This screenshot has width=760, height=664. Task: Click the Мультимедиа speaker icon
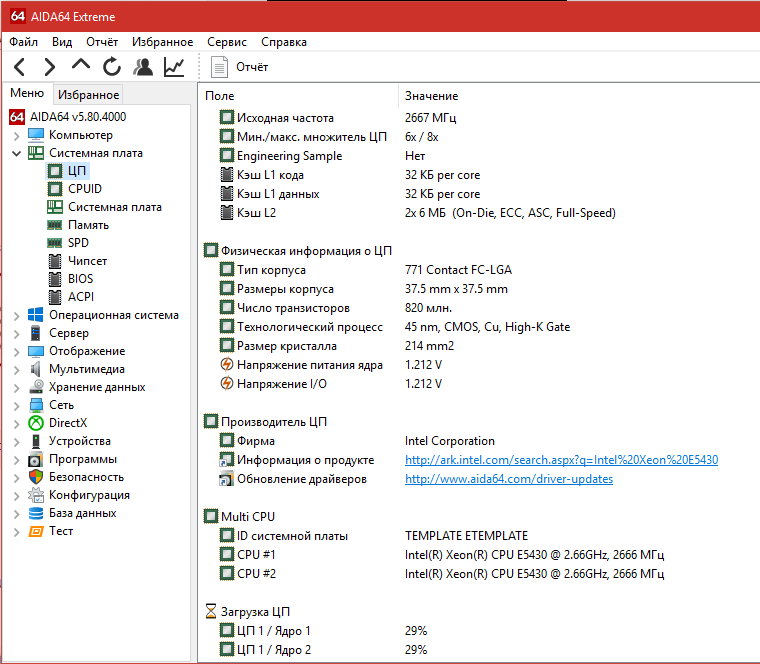36,369
